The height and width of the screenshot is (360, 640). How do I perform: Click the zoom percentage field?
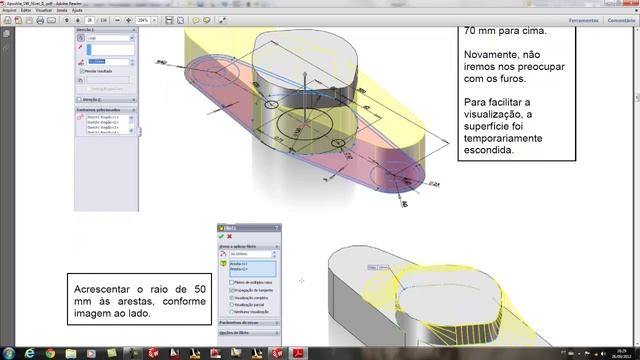[x=143, y=20]
